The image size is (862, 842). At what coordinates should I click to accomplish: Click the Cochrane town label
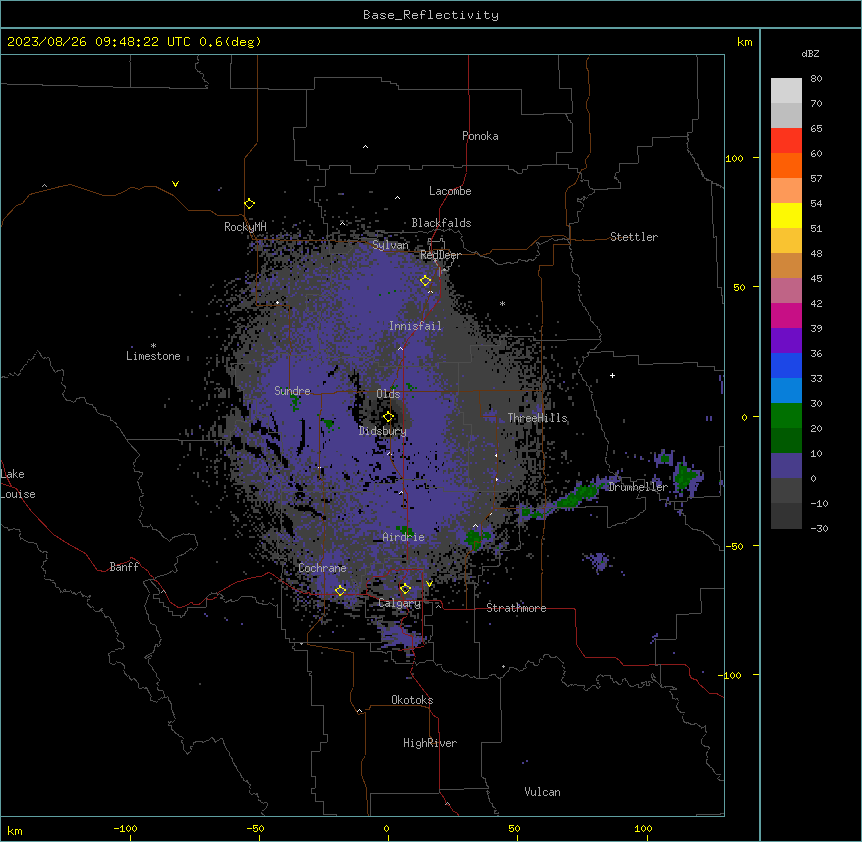tap(322, 568)
